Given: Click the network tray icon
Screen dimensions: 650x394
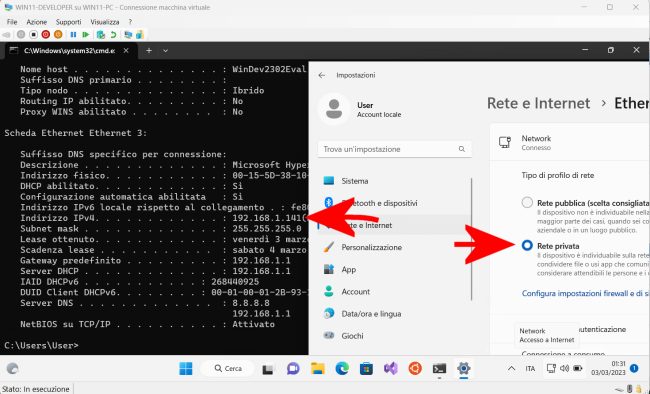Looking at the screenshot, I should [x=551, y=368].
